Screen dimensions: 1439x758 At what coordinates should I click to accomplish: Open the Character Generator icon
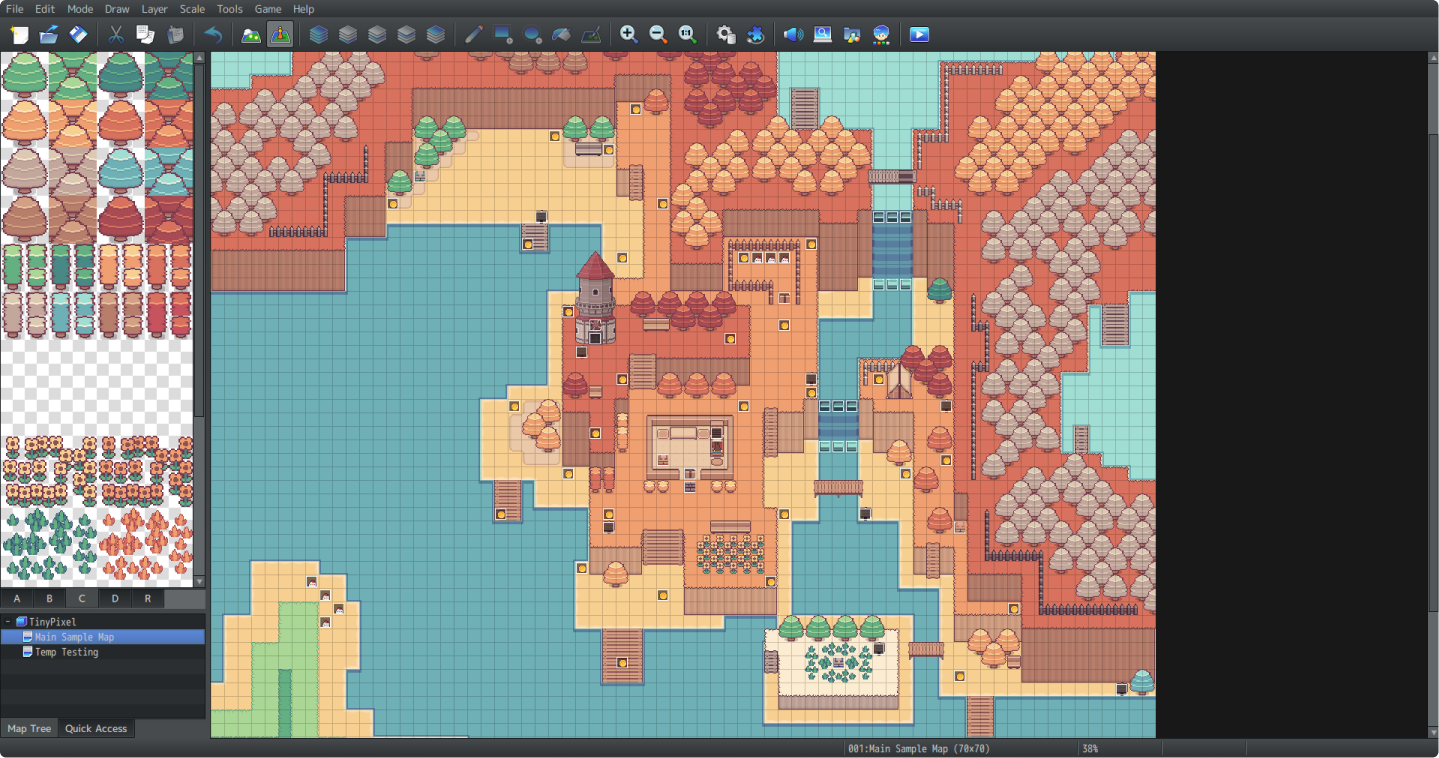pyautogui.click(x=881, y=35)
